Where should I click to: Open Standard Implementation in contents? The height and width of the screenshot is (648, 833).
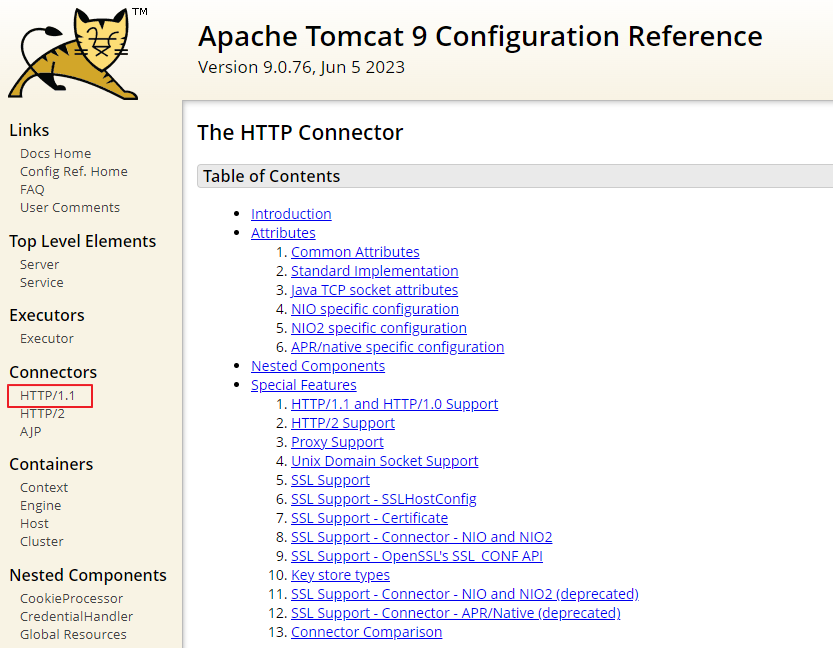pyautogui.click(x=375, y=271)
